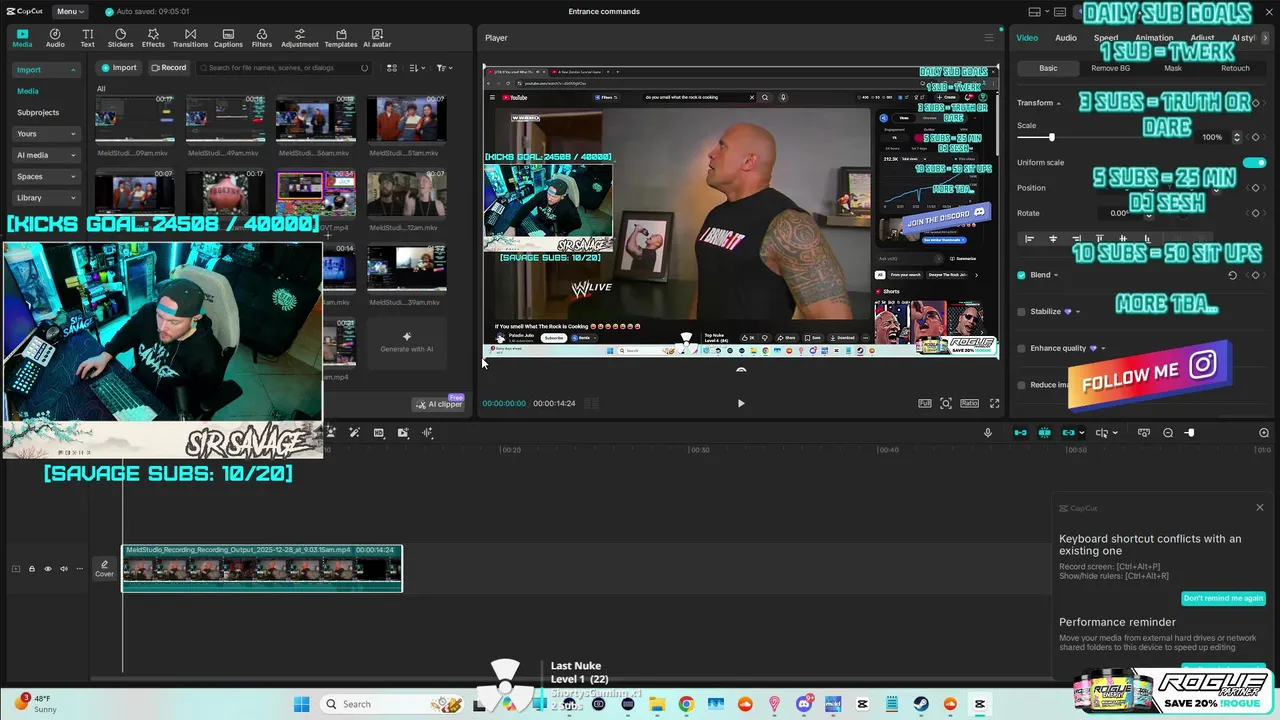Open the Transitions tab
Viewport: 1280px width, 720px height.
click(x=190, y=38)
